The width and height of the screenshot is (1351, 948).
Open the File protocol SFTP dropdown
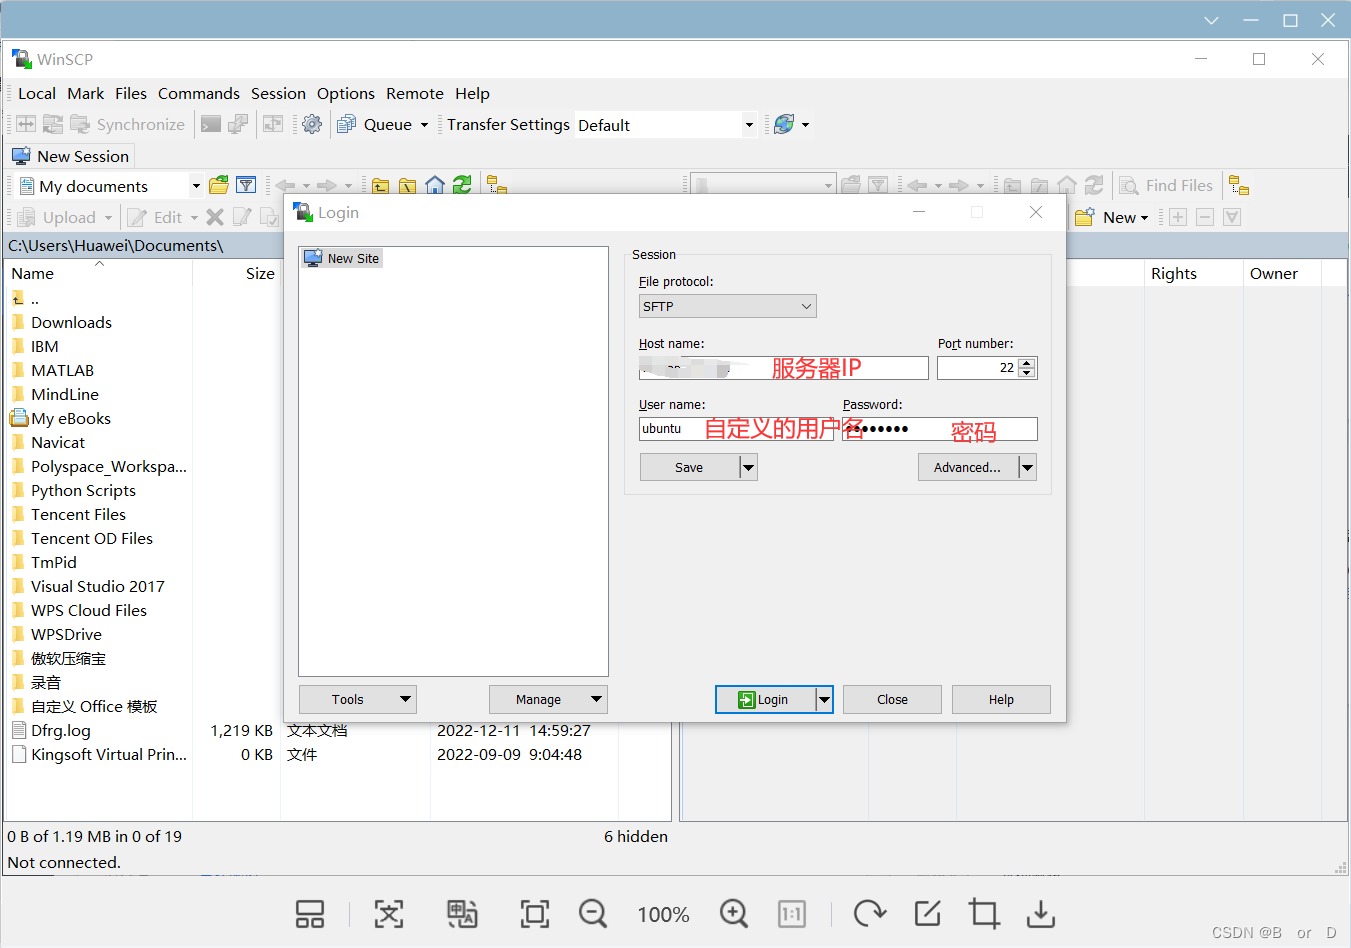(x=728, y=306)
